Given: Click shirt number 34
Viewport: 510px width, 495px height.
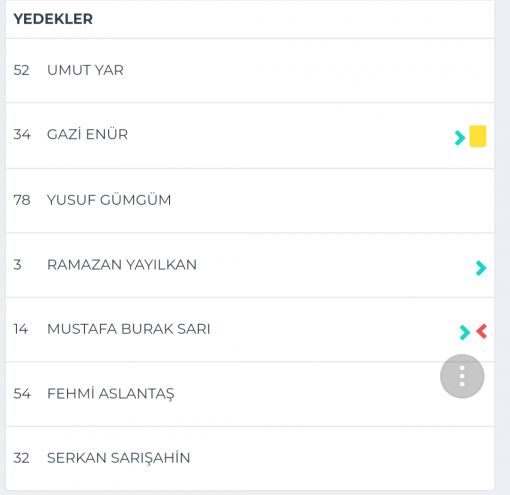Looking at the screenshot, I should tap(22, 134).
